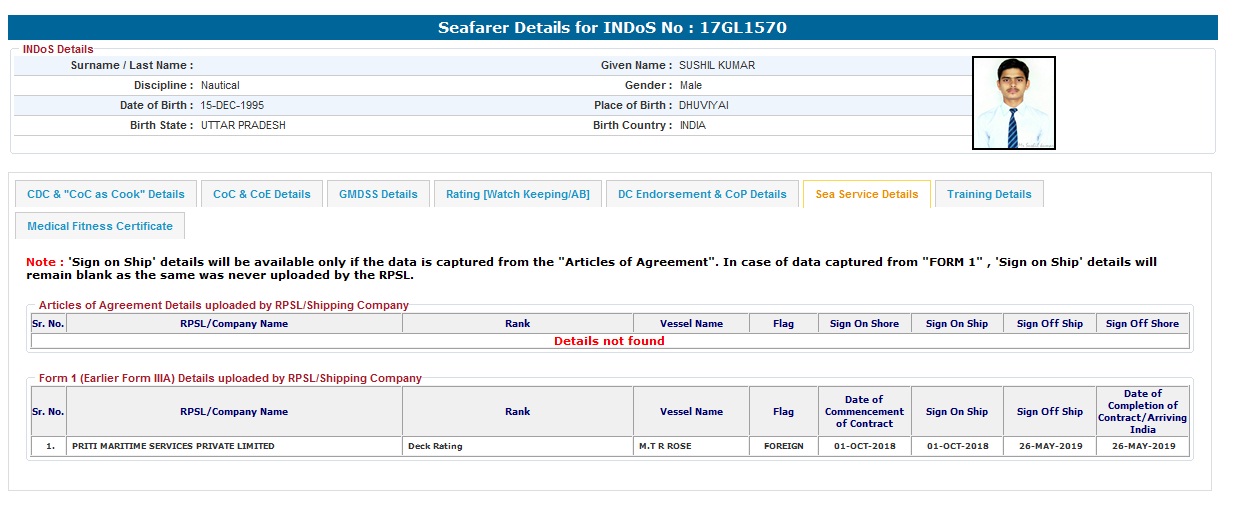This screenshot has height=505, width=1244.
Task: Open Medical Fitness Certificate tab
Action: [100, 226]
